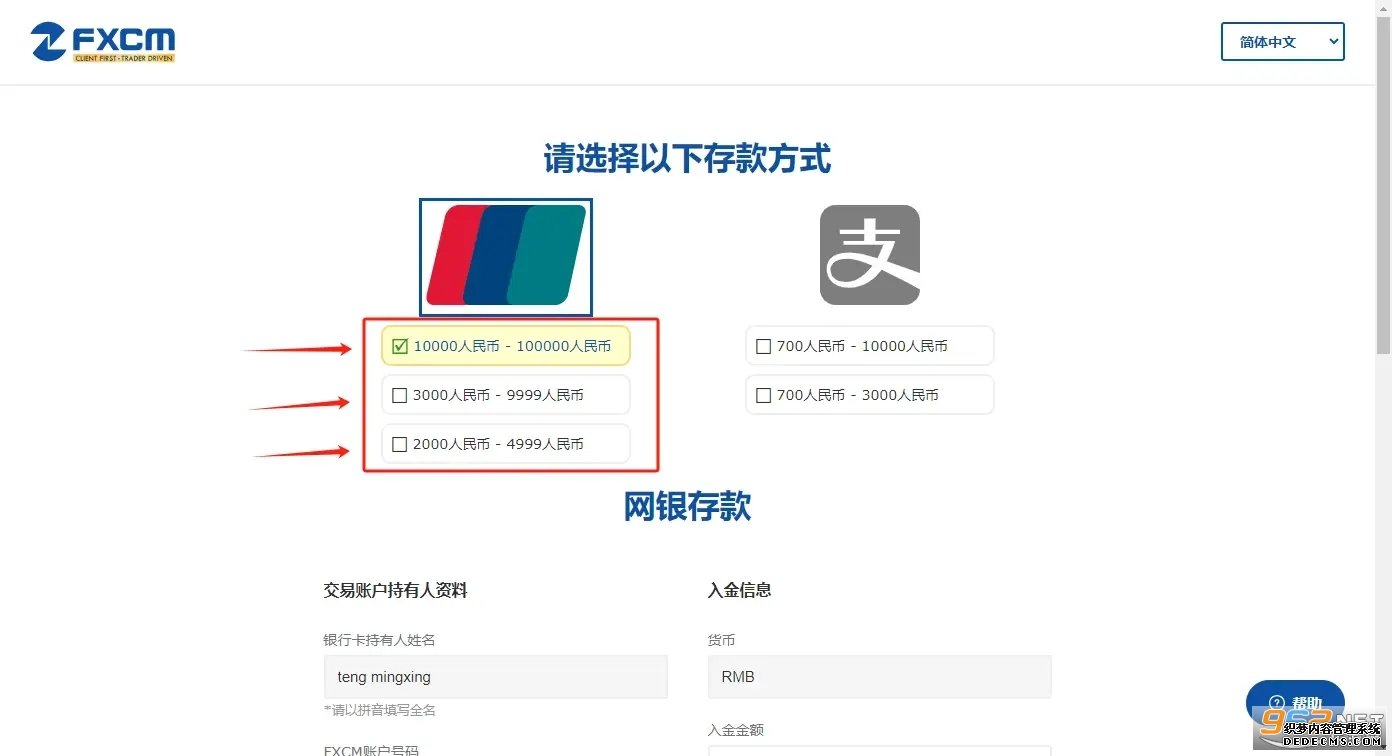The width and height of the screenshot is (1392, 756).
Task: Click the 10000人民币 - 100000人民币 option label
Action: tap(512, 346)
